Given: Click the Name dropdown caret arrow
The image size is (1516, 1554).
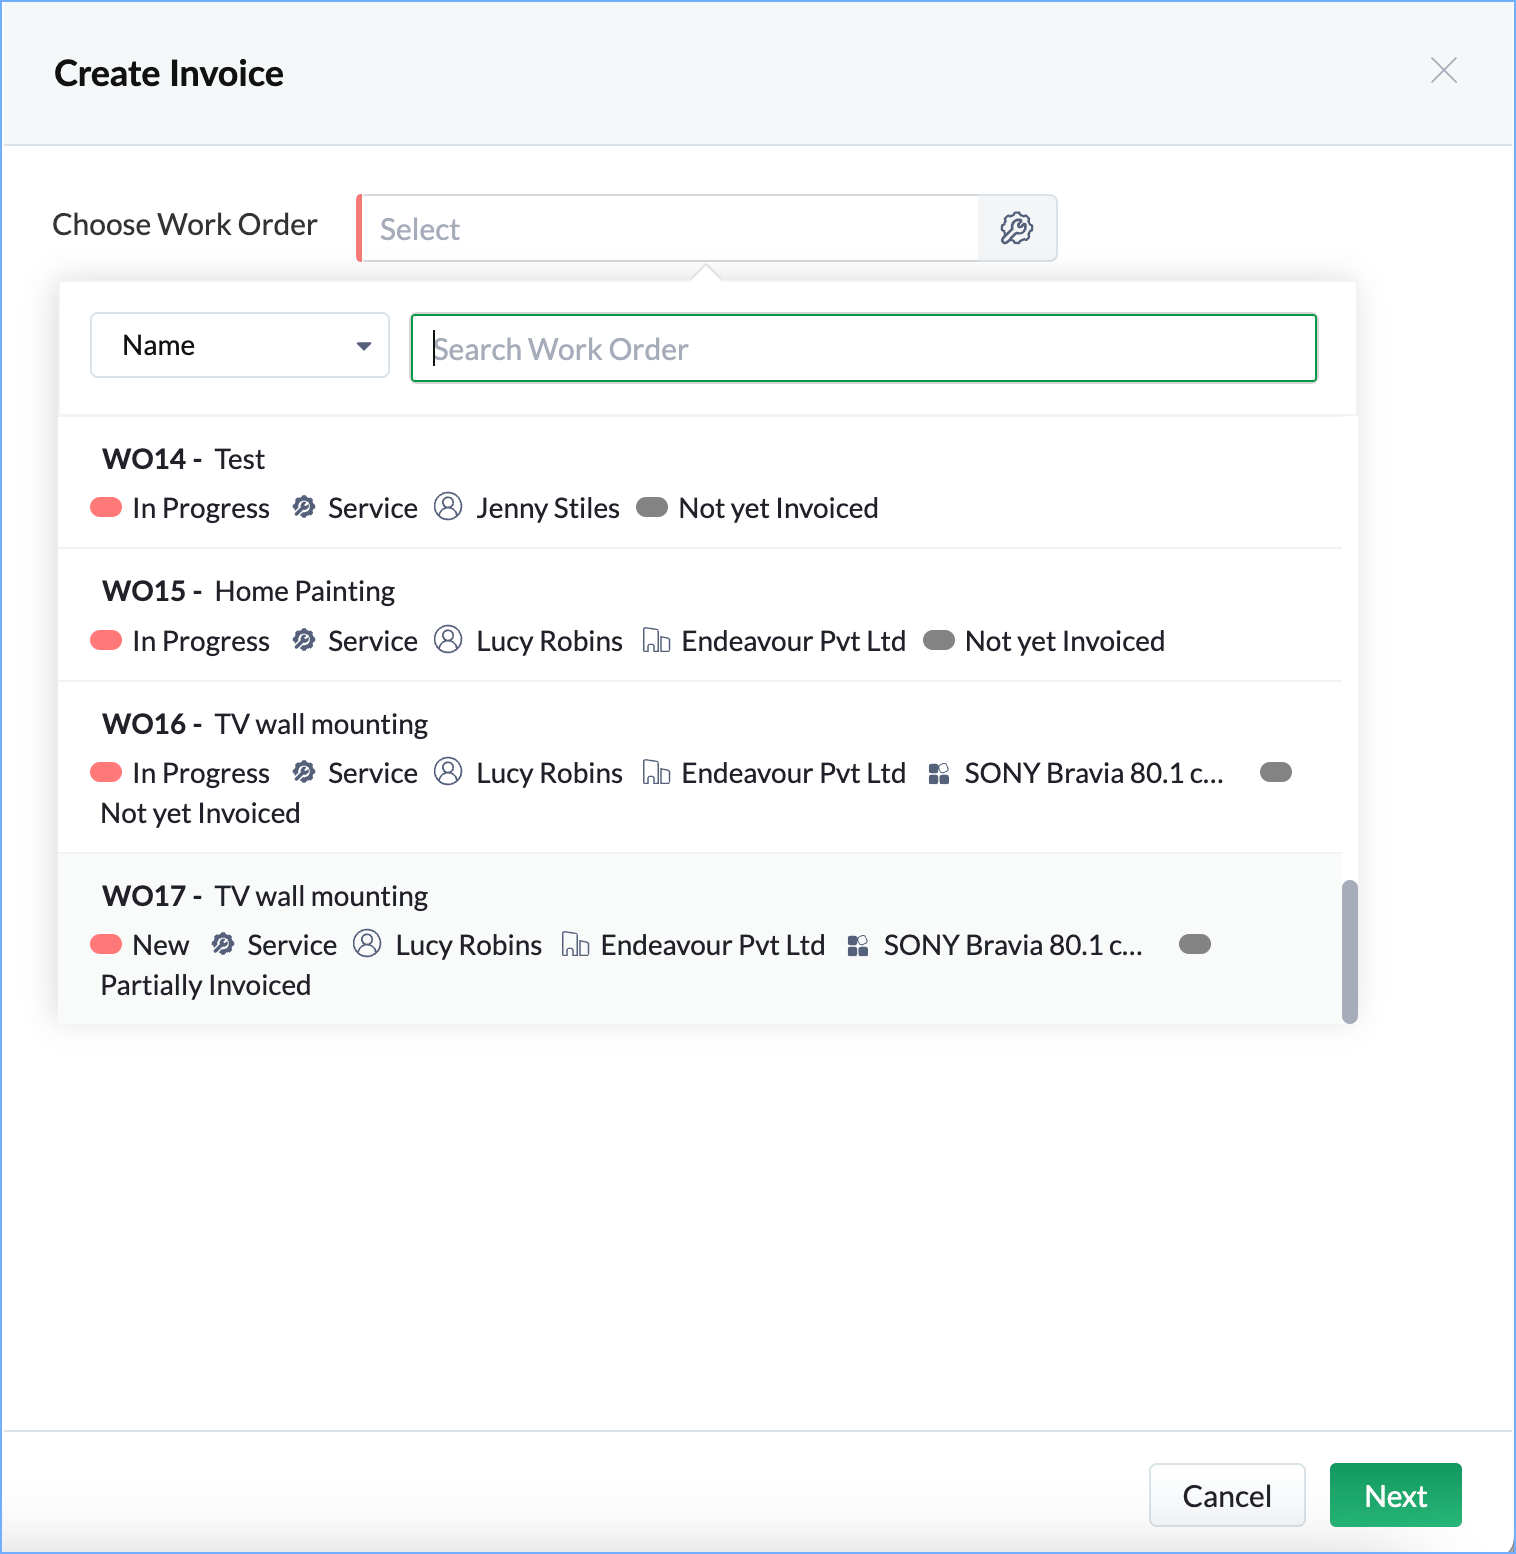Looking at the screenshot, I should [x=364, y=346].
